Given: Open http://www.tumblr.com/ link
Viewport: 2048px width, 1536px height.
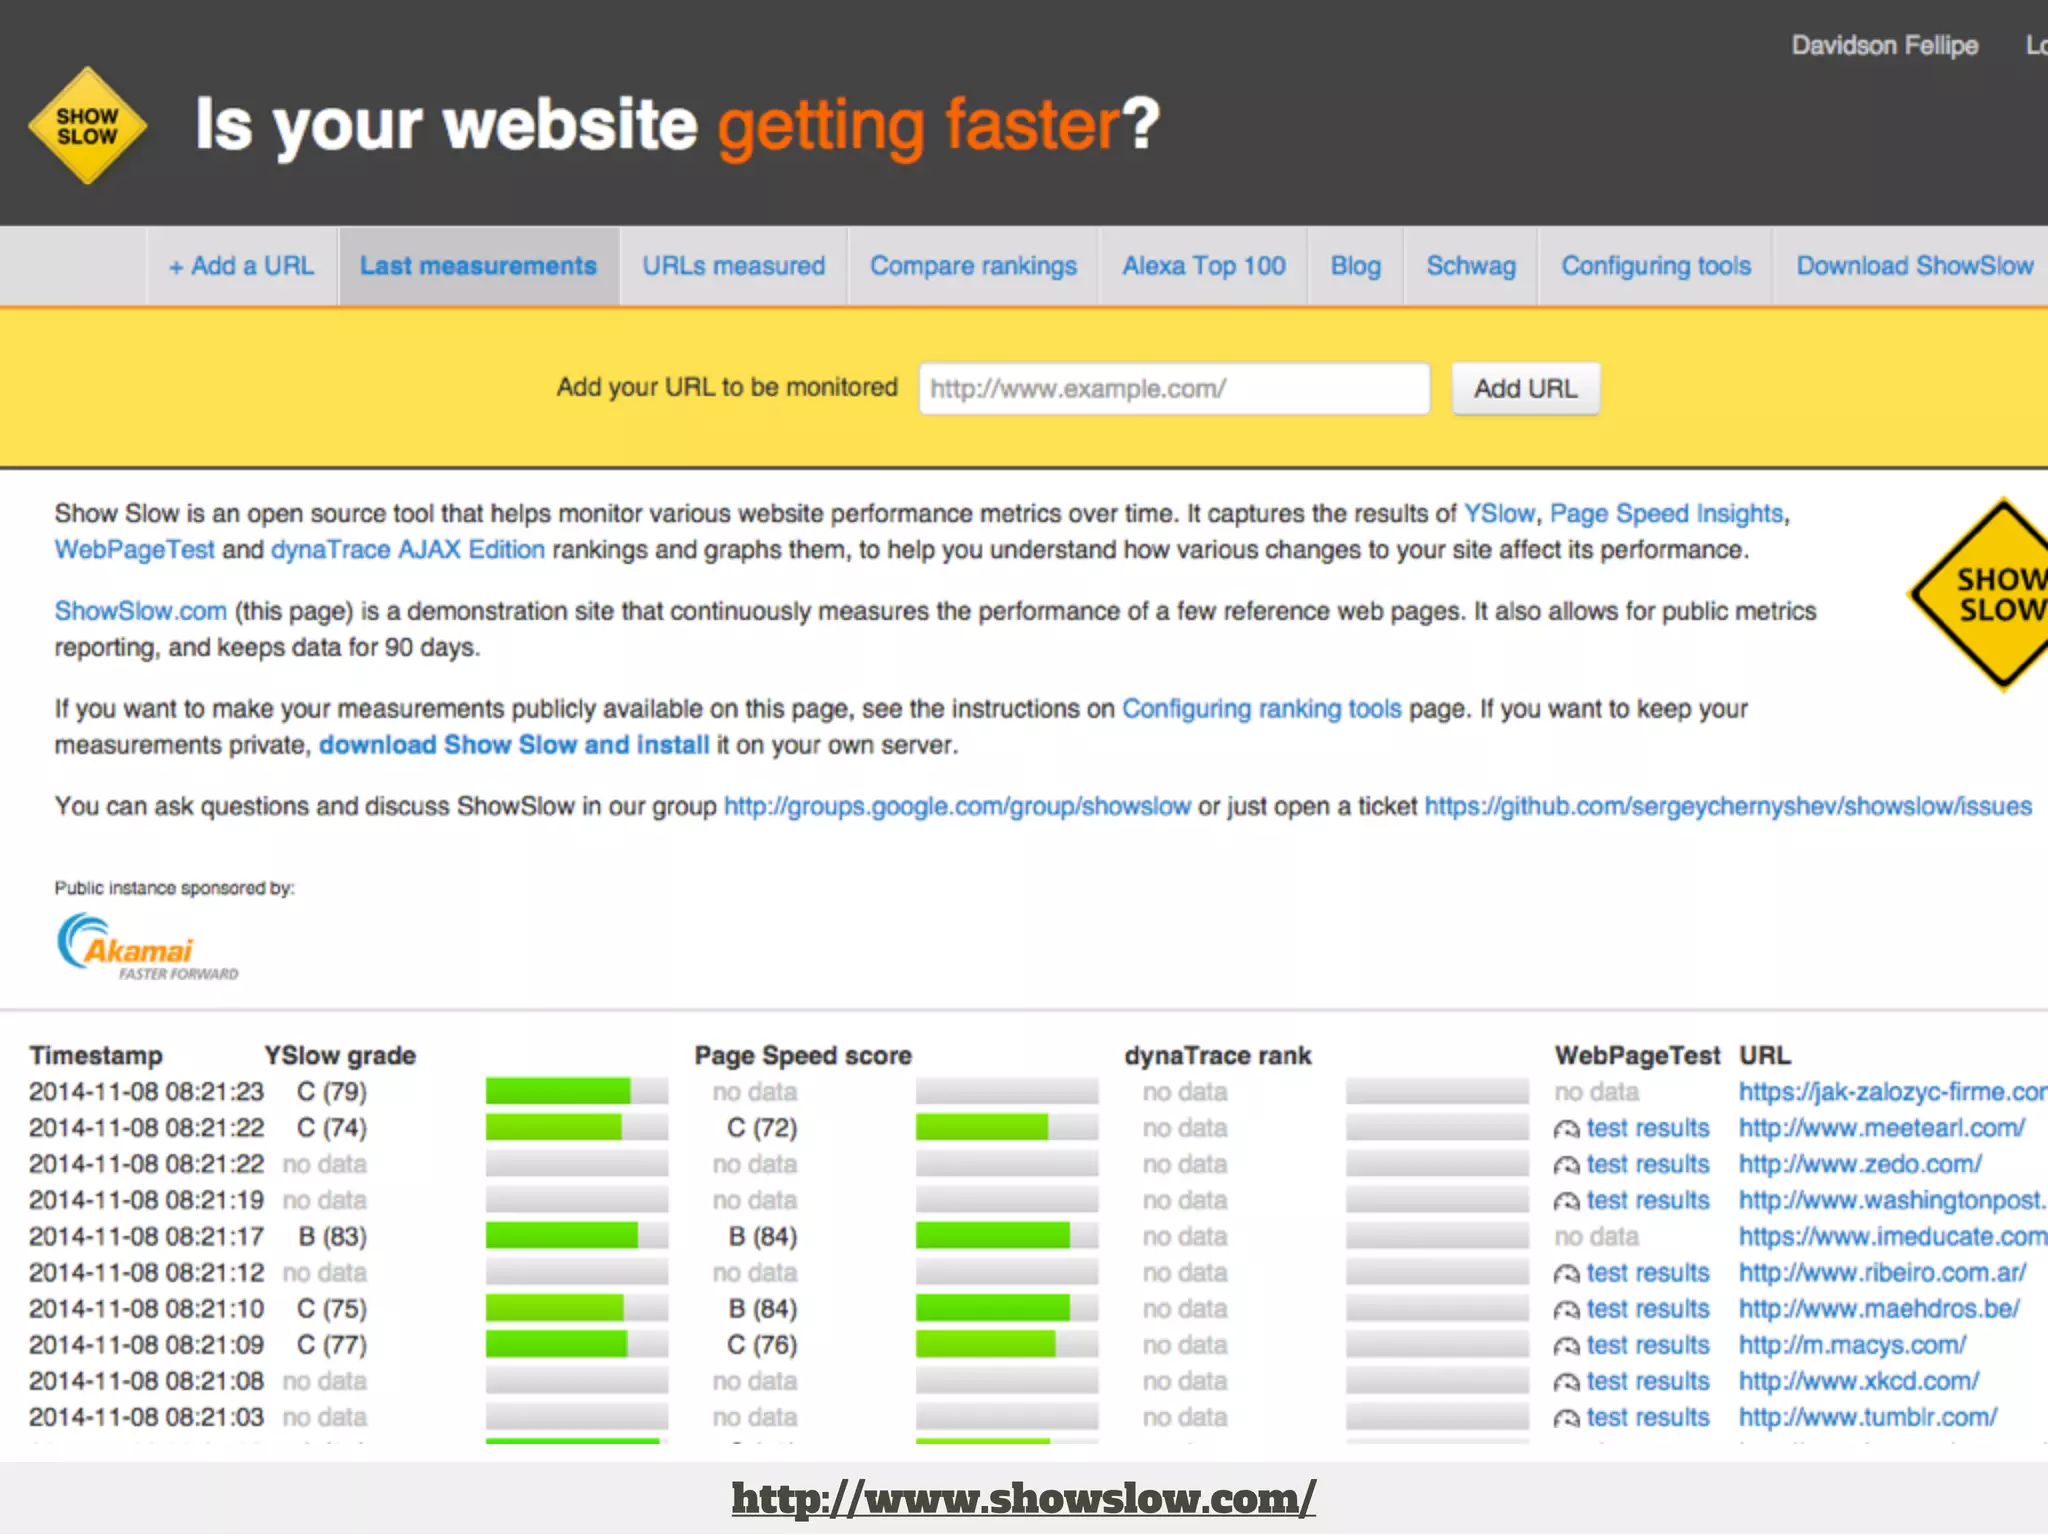Looking at the screenshot, I should pos(1868,1417).
